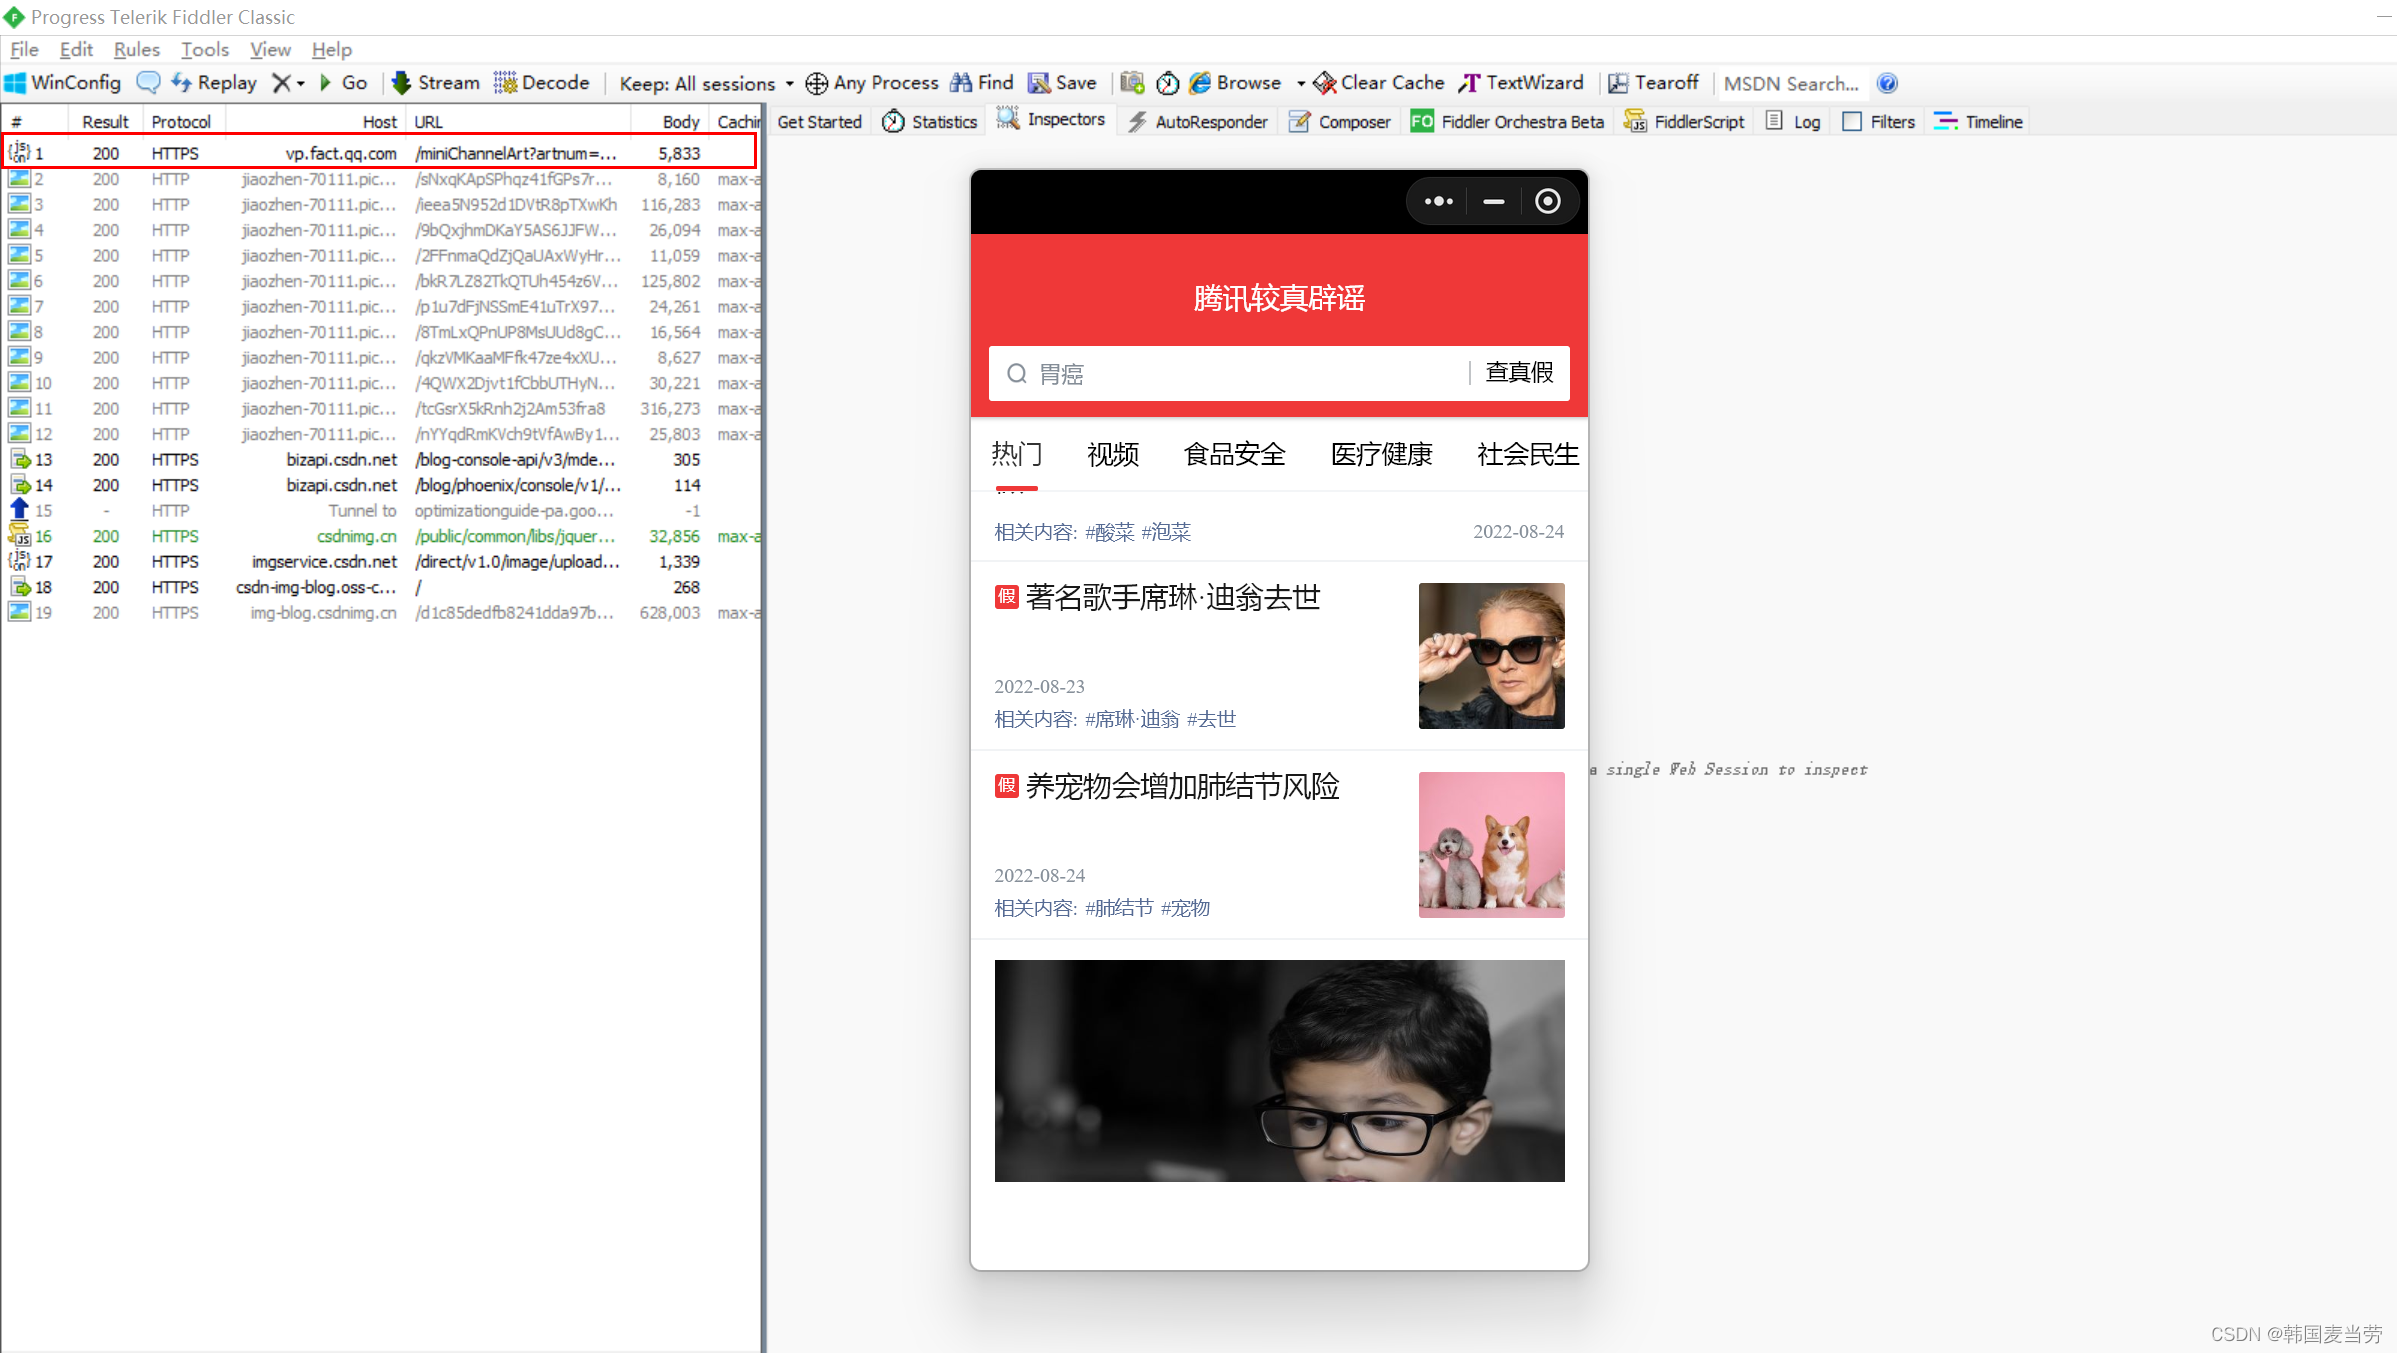Click 查真假 button in search bar
The height and width of the screenshot is (1353, 2397).
pyautogui.click(x=1518, y=374)
